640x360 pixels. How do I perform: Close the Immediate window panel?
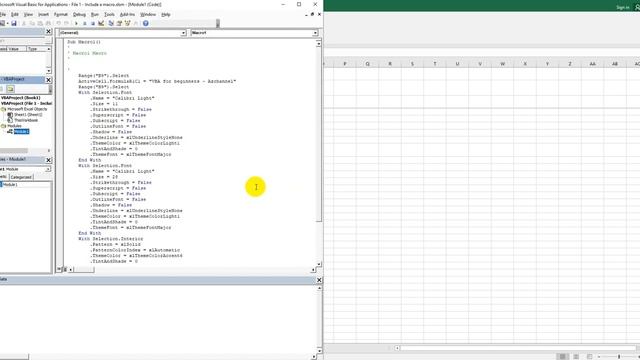pyautogui.click(x=319, y=280)
